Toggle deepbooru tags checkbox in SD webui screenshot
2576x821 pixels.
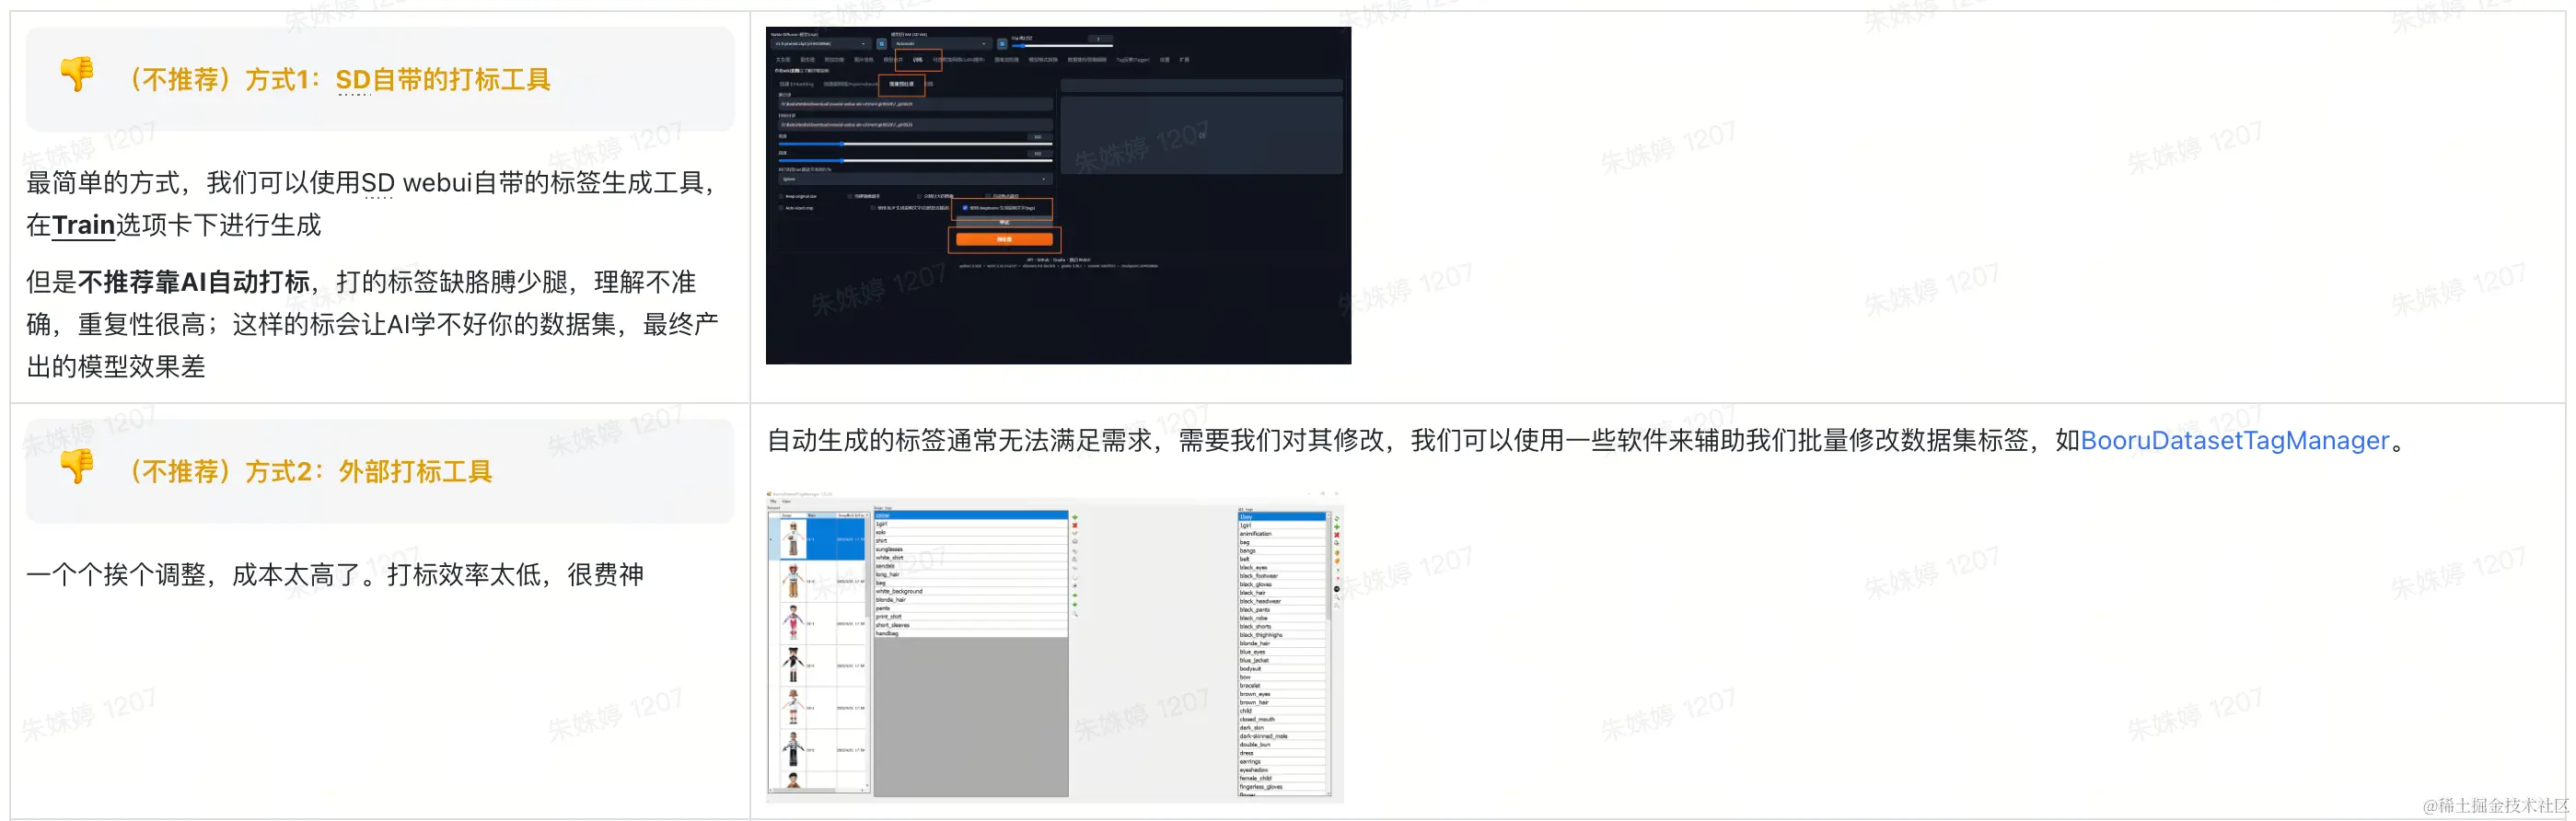(x=965, y=208)
